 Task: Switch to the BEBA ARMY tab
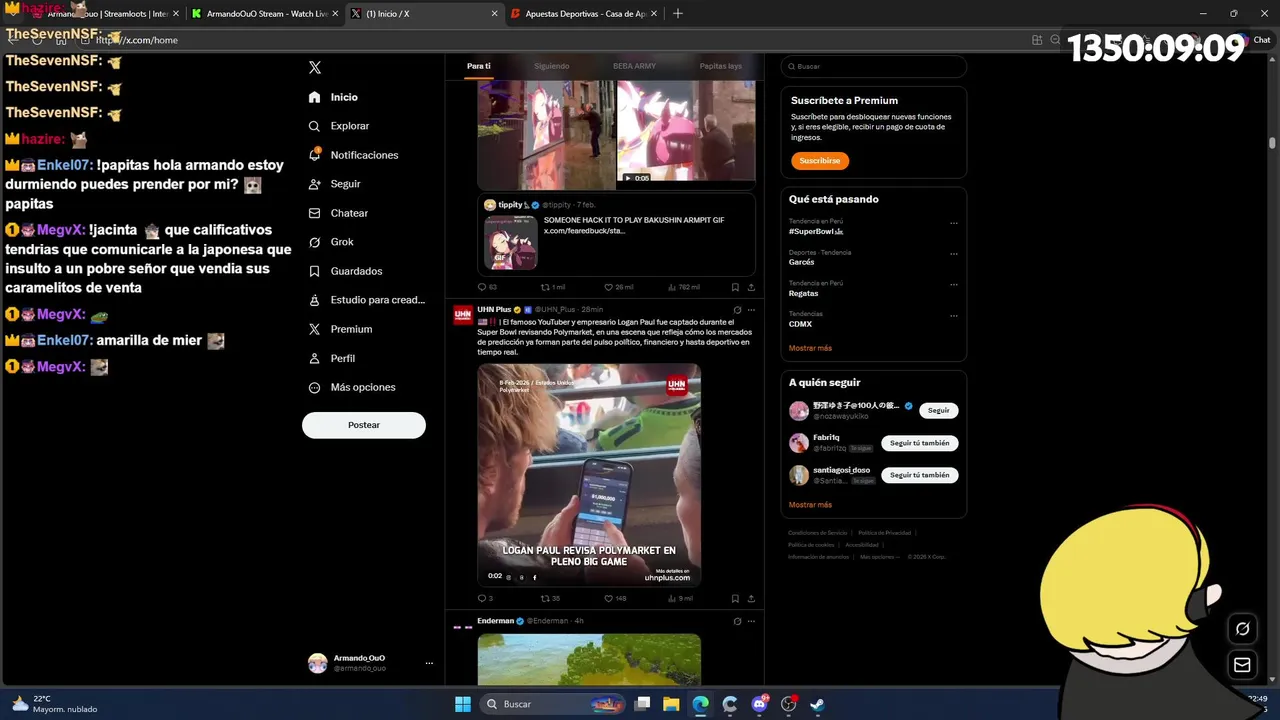[x=634, y=66]
